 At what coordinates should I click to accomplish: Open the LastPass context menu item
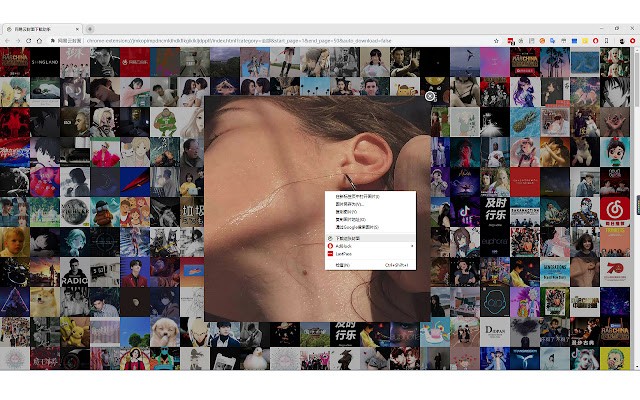(x=345, y=254)
